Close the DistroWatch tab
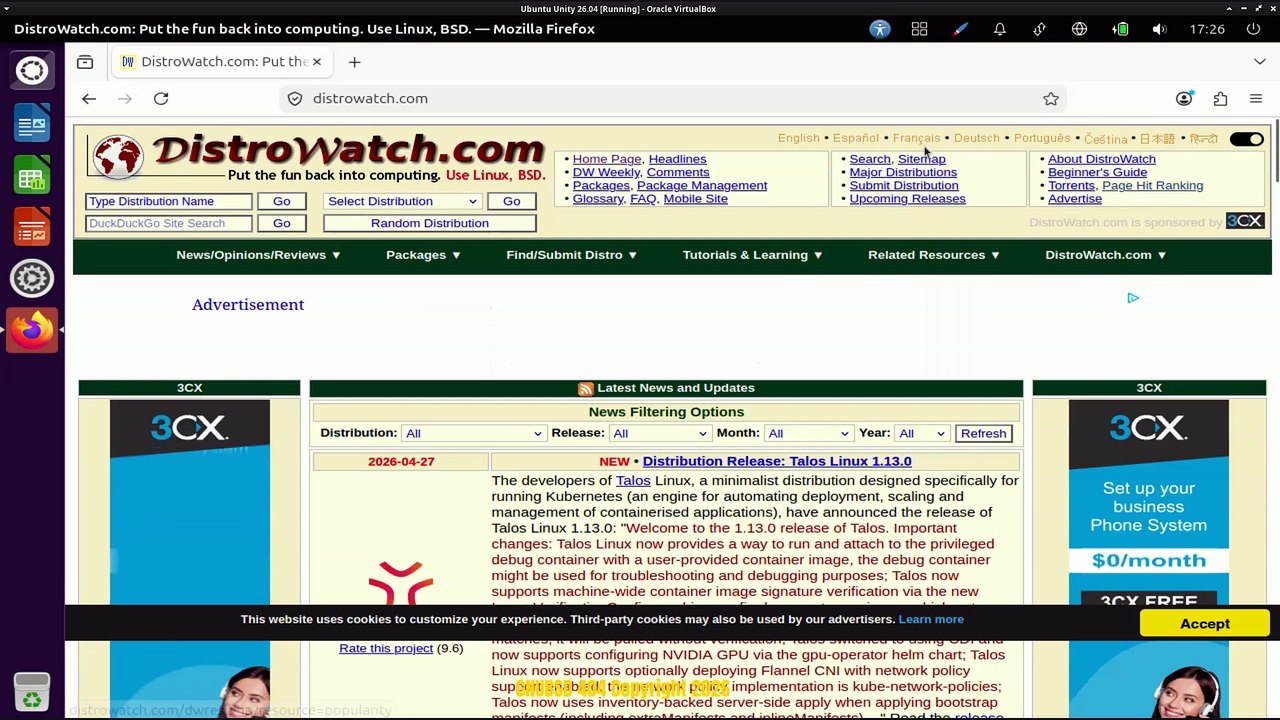 click(x=317, y=62)
